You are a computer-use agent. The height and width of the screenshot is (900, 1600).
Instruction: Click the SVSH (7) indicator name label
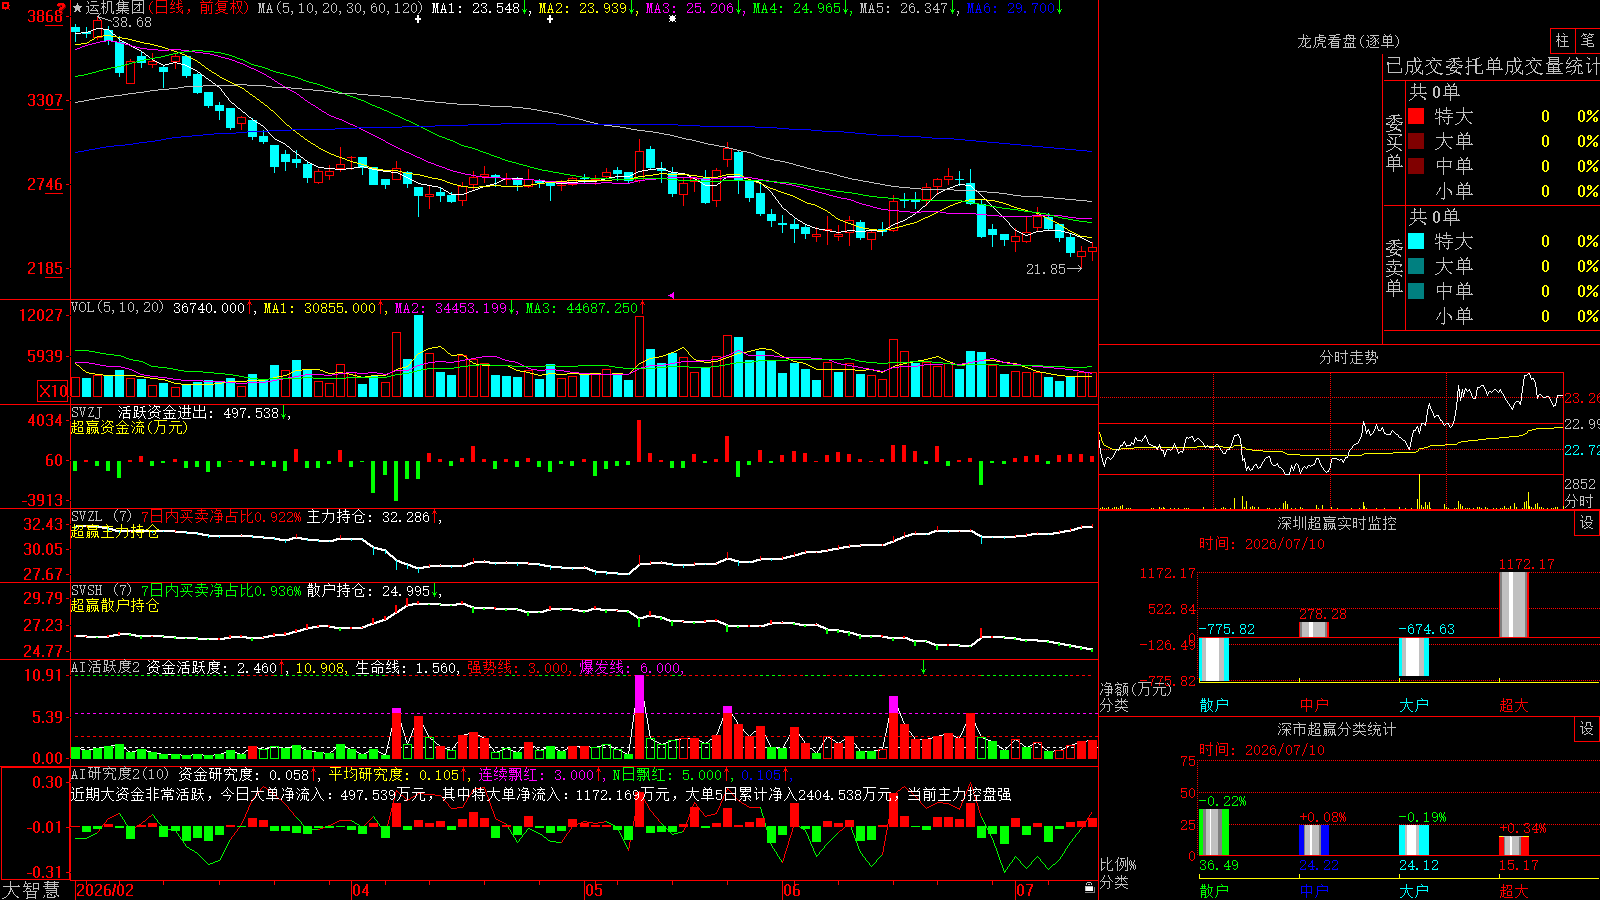[101, 591]
